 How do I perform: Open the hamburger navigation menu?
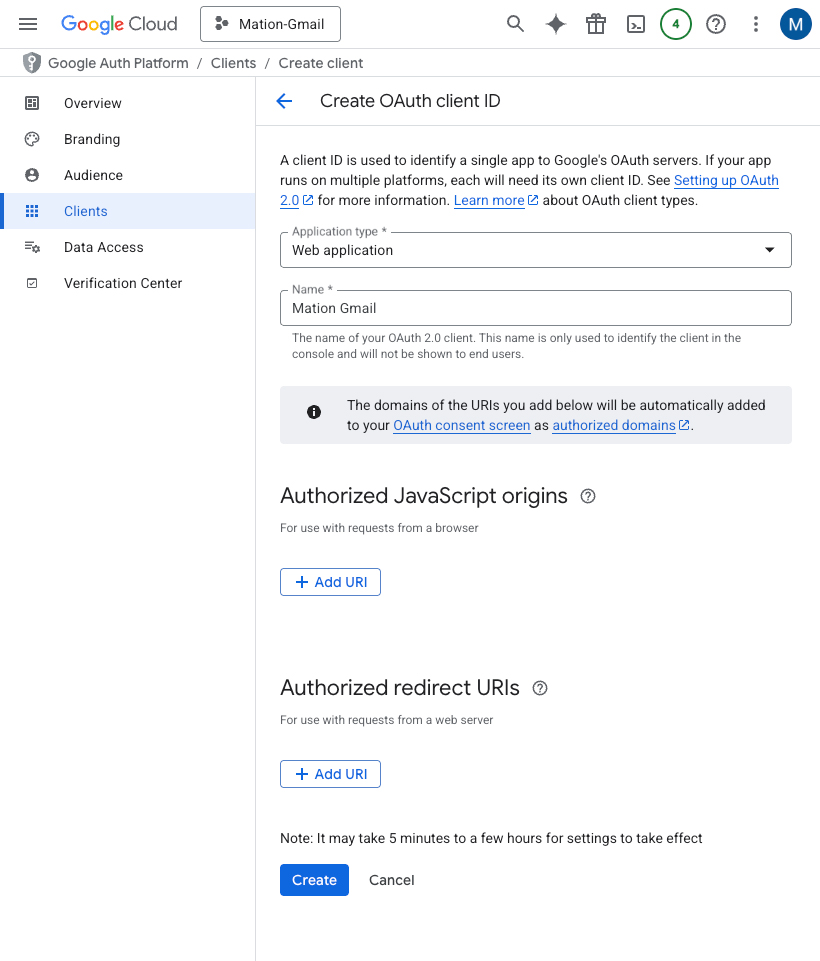point(28,24)
